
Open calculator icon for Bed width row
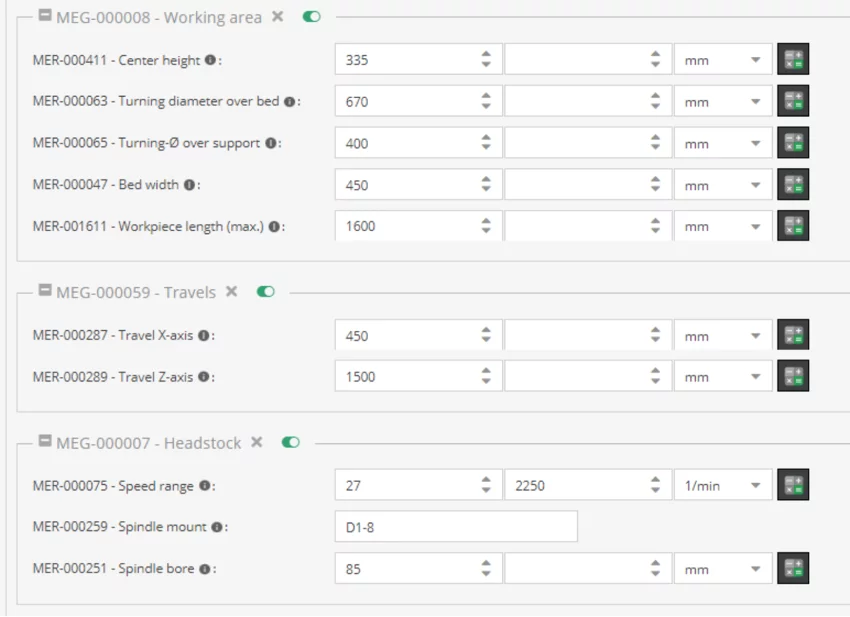793,184
